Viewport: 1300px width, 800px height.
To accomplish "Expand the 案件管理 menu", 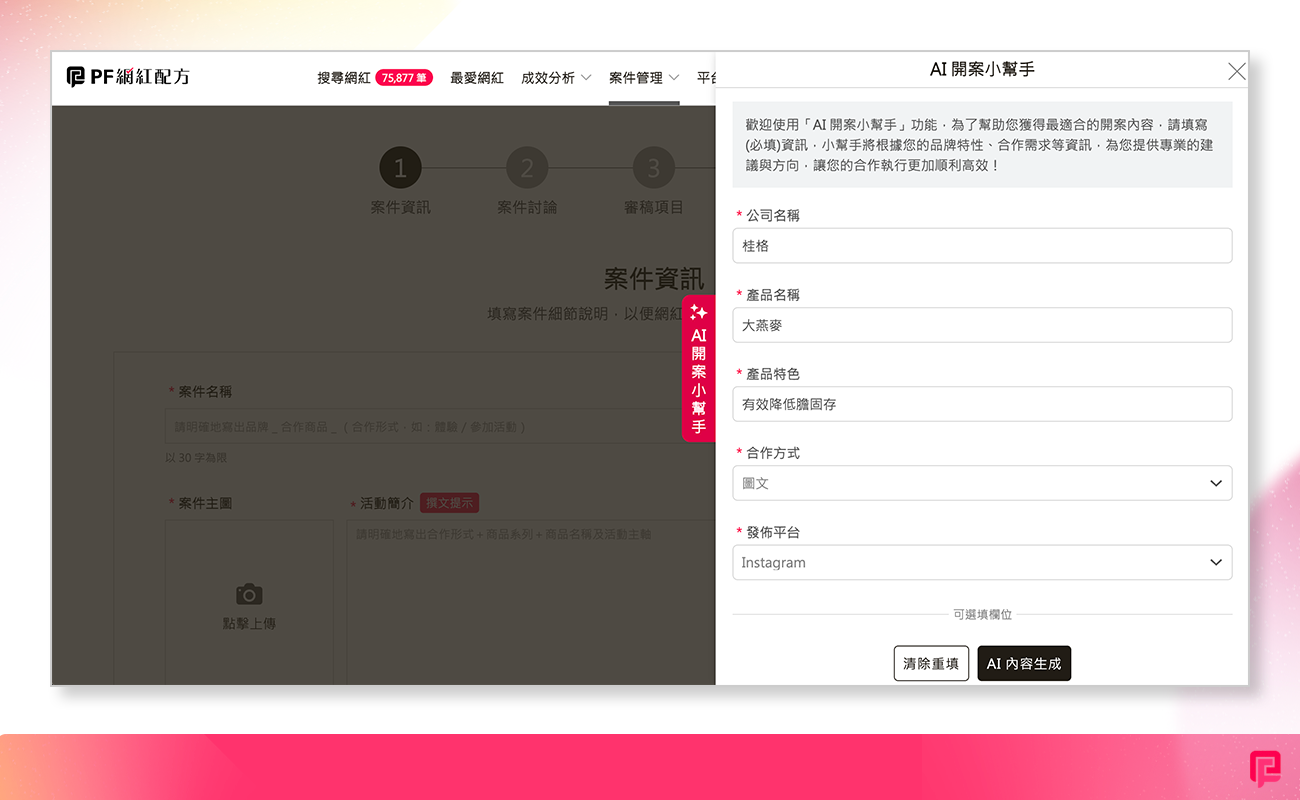I will pos(644,78).
